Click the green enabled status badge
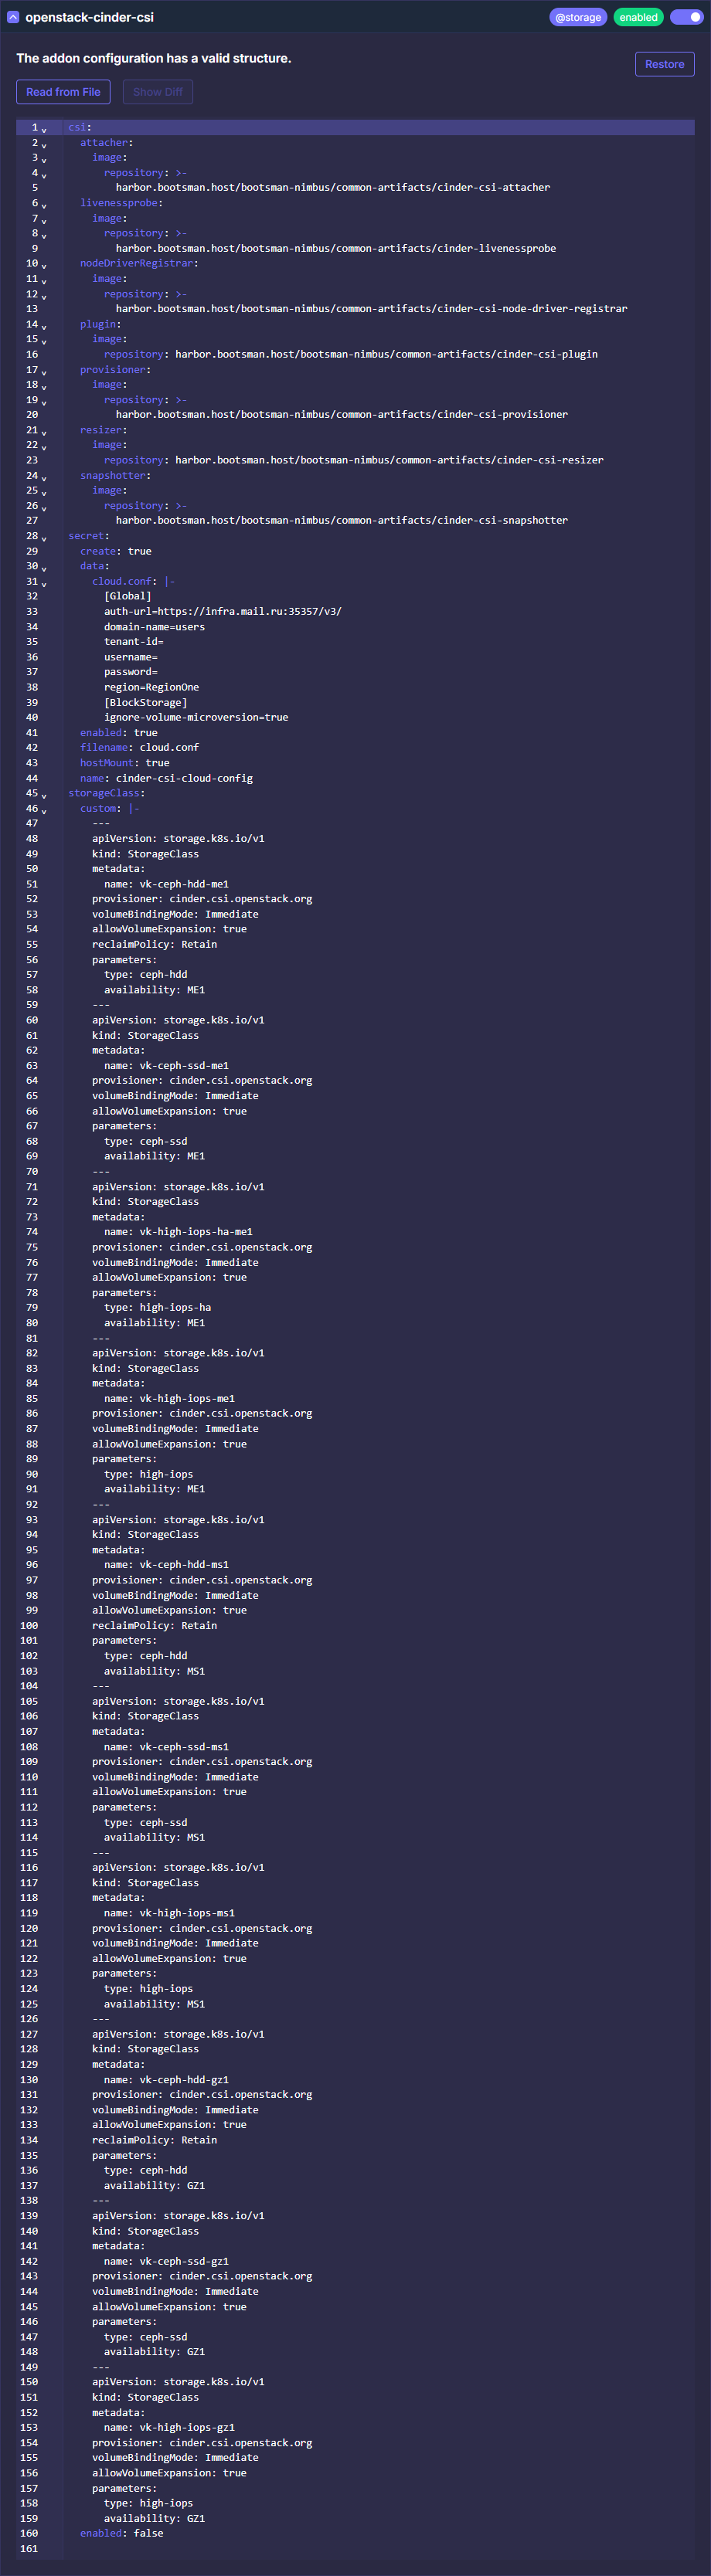Screen dimensions: 711x2576 (x=638, y=17)
